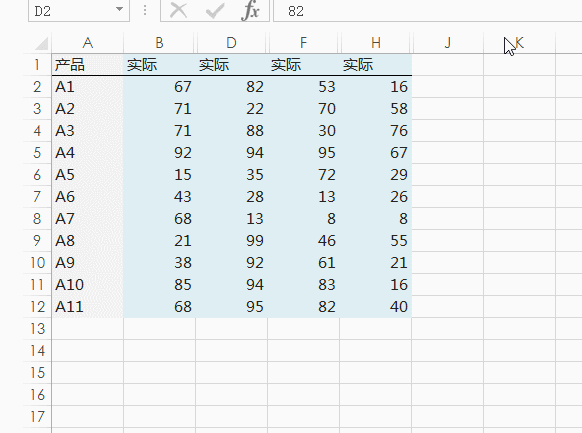Select the A3 product cell

88,131
